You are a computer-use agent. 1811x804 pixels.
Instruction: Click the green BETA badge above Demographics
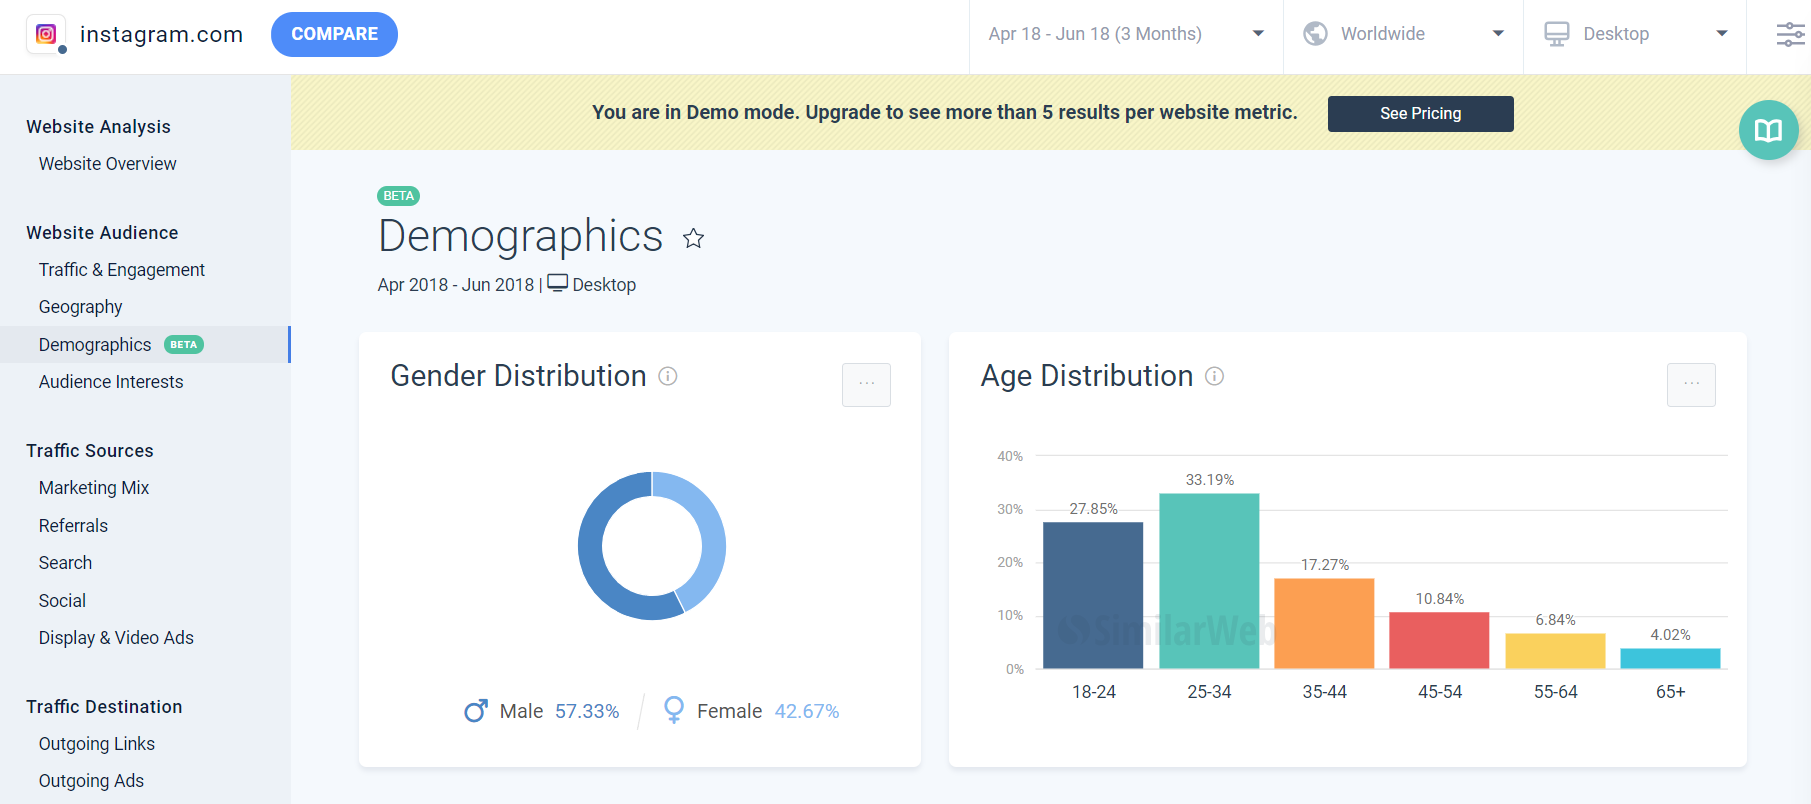(398, 196)
